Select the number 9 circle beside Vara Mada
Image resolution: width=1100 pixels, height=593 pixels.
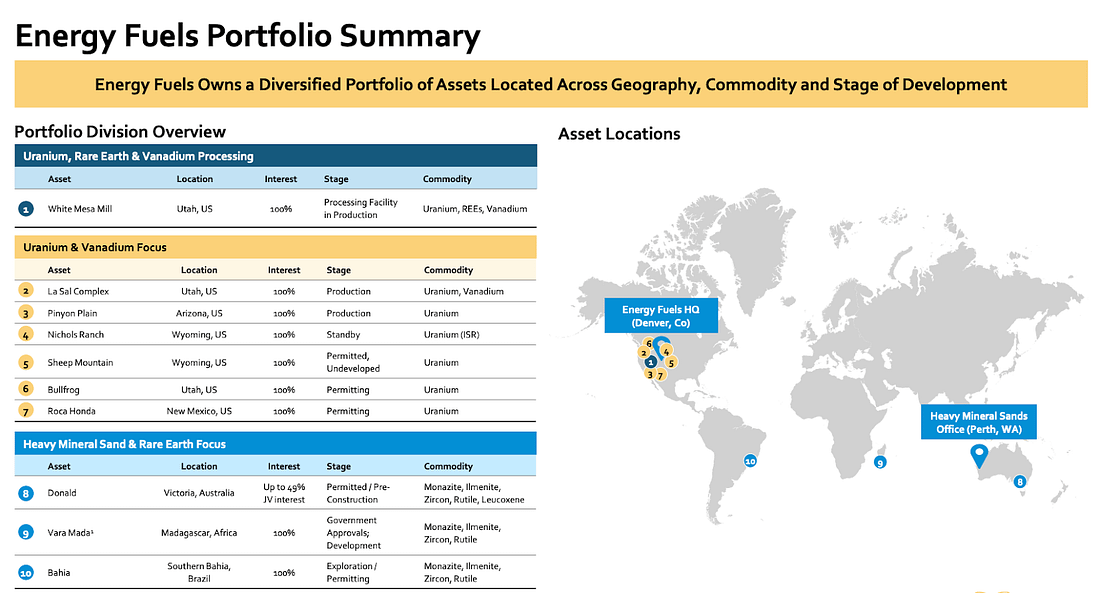[x=26, y=533]
